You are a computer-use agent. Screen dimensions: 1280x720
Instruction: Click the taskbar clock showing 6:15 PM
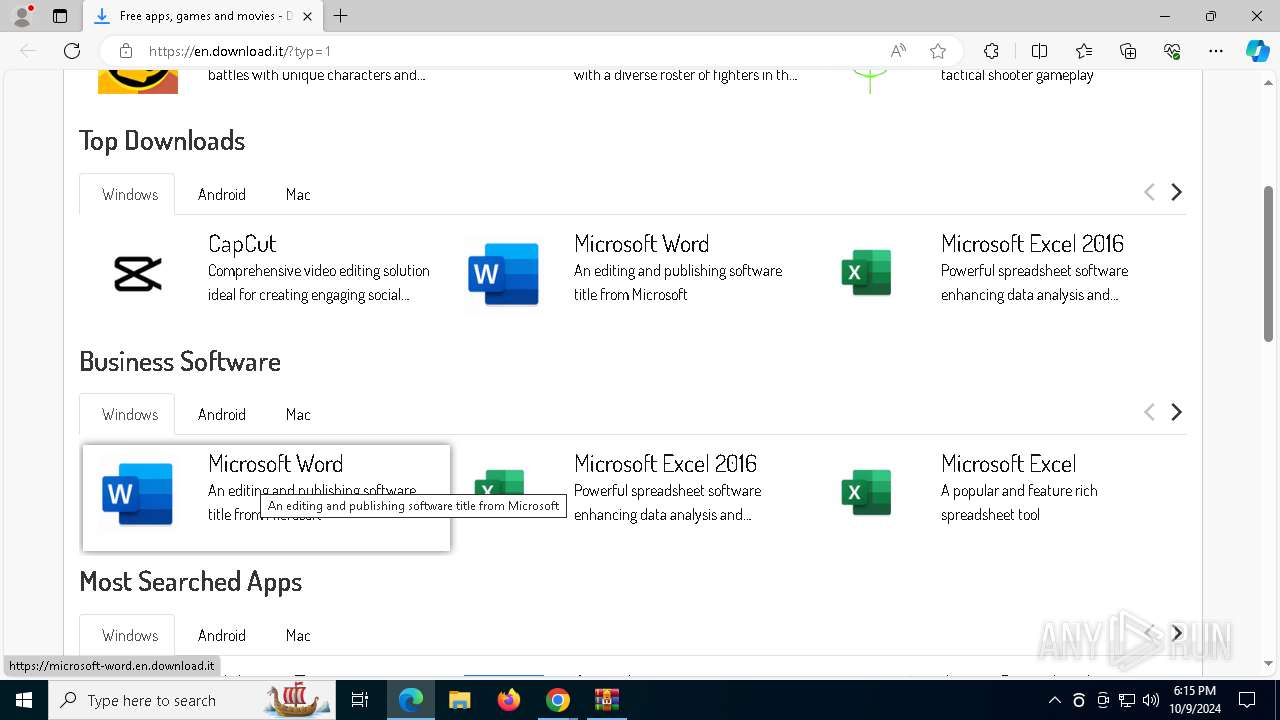[1194, 700]
